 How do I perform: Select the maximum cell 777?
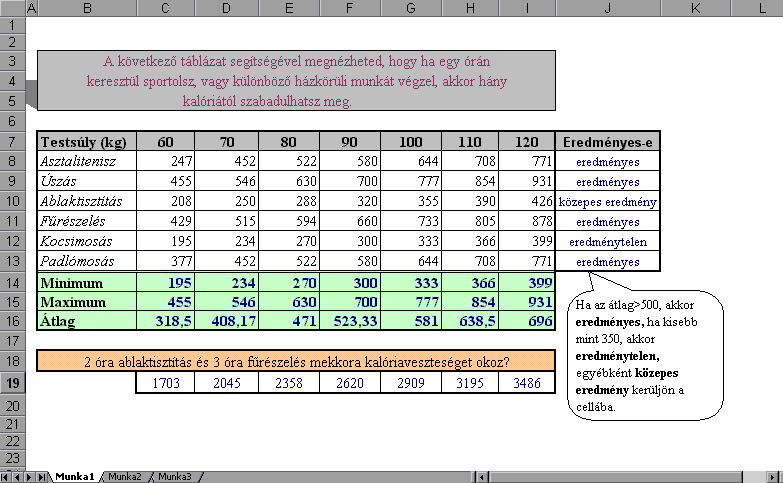411,302
